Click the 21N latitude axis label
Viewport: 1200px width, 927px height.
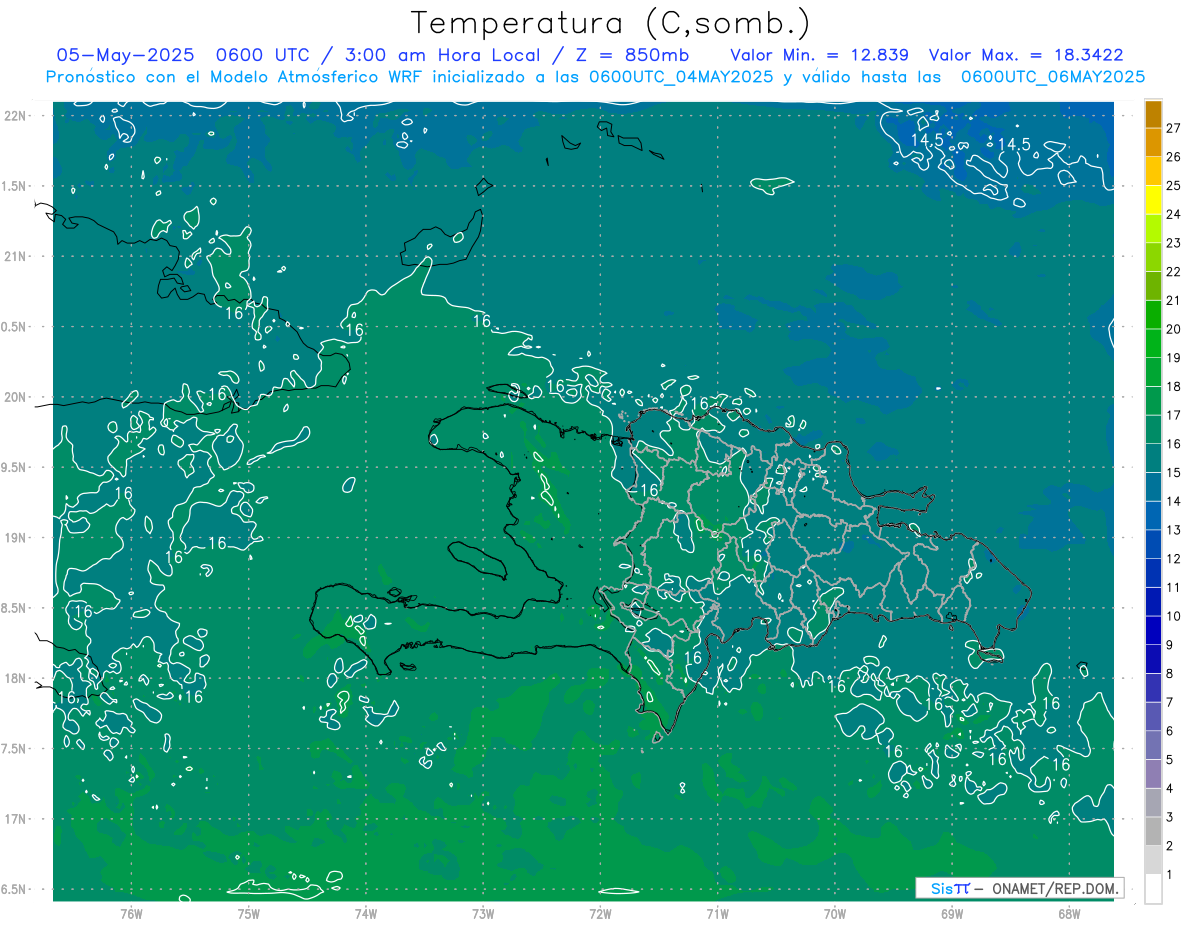(x=18, y=256)
